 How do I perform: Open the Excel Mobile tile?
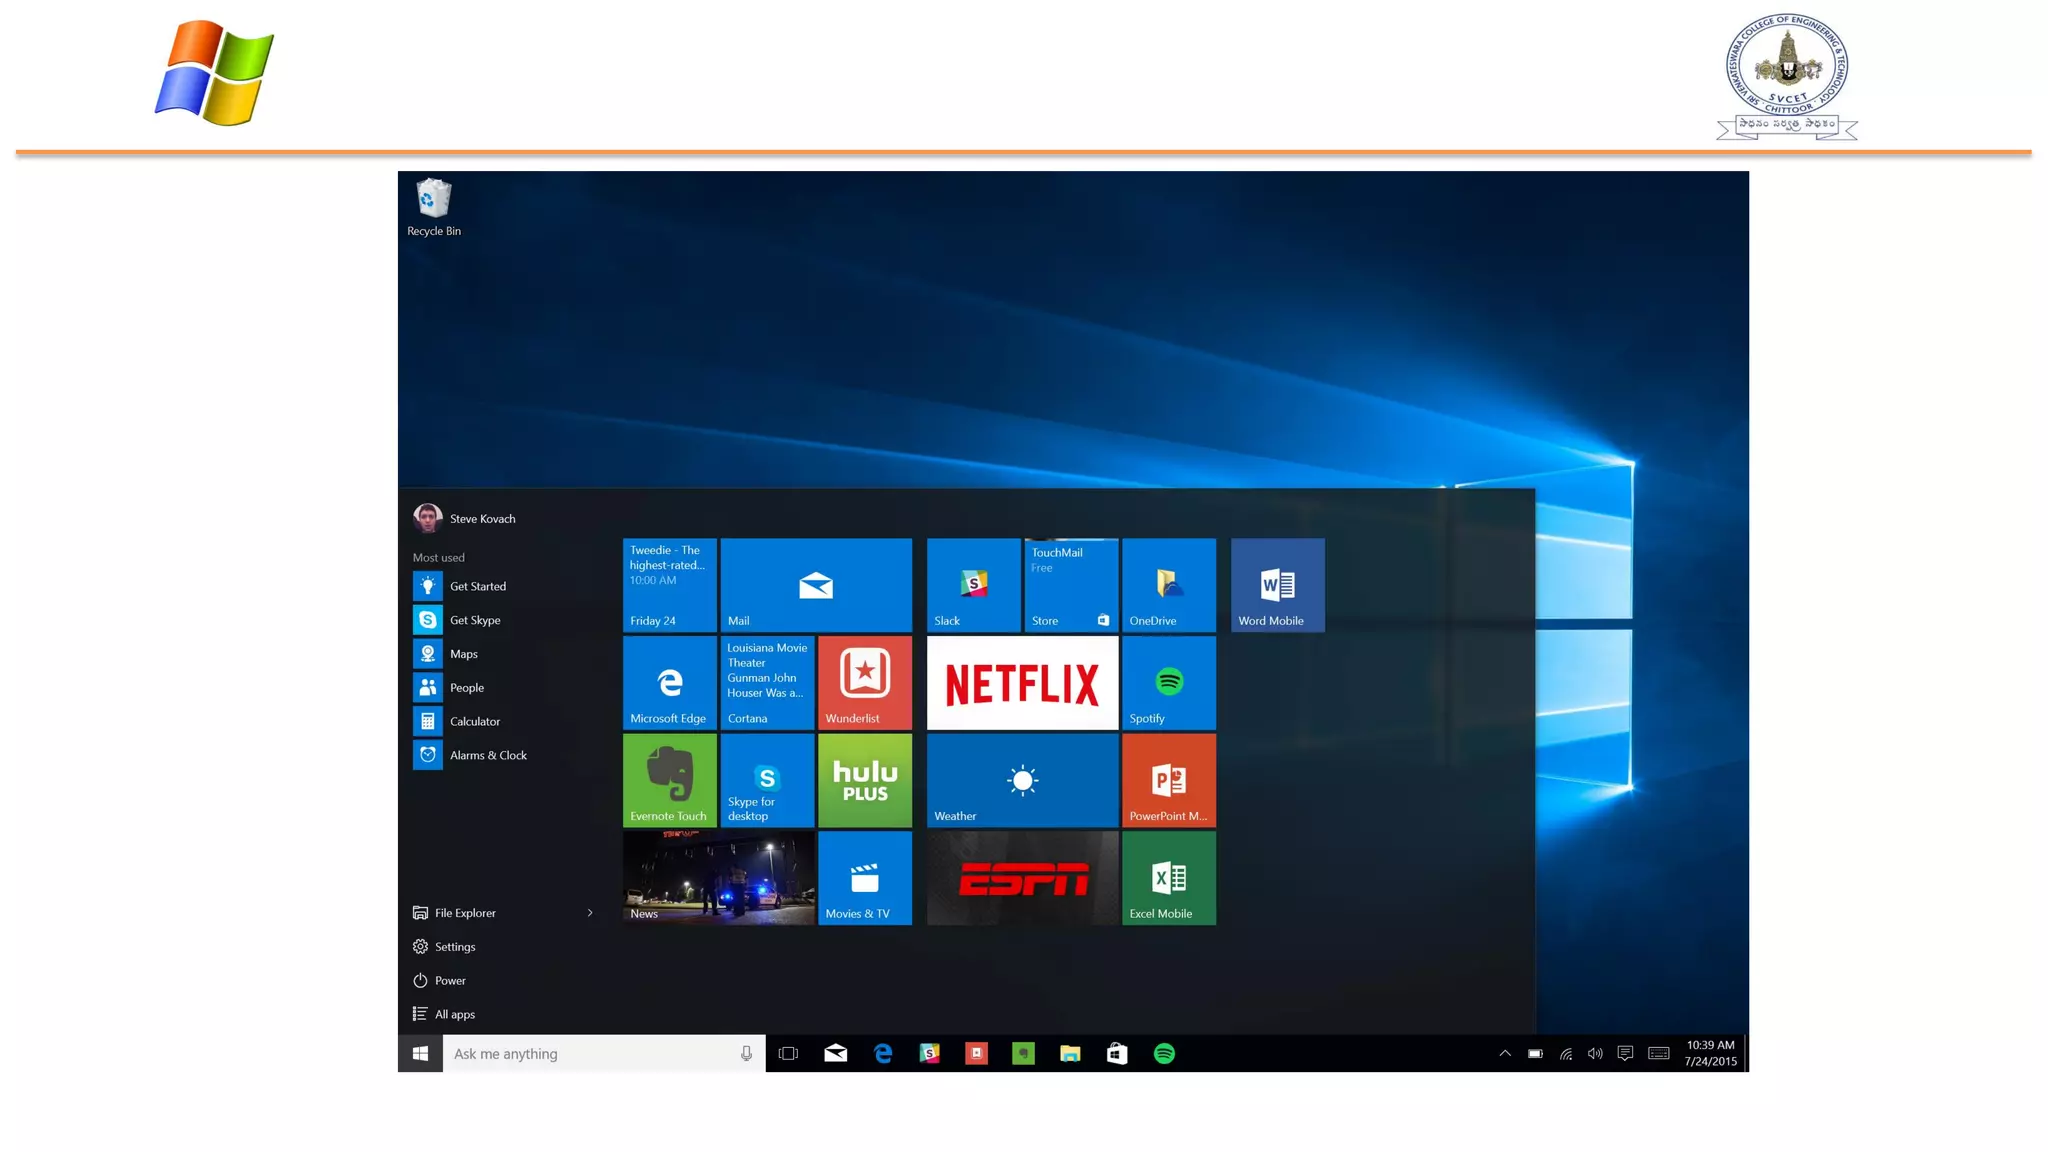pos(1168,878)
